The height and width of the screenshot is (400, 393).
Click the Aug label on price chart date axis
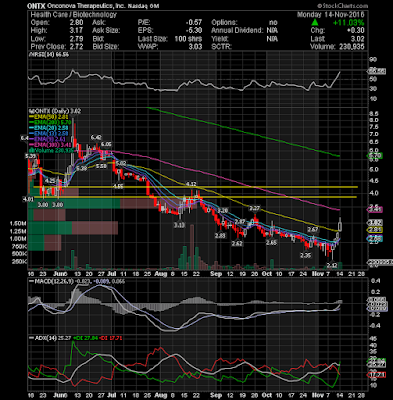[161, 274]
